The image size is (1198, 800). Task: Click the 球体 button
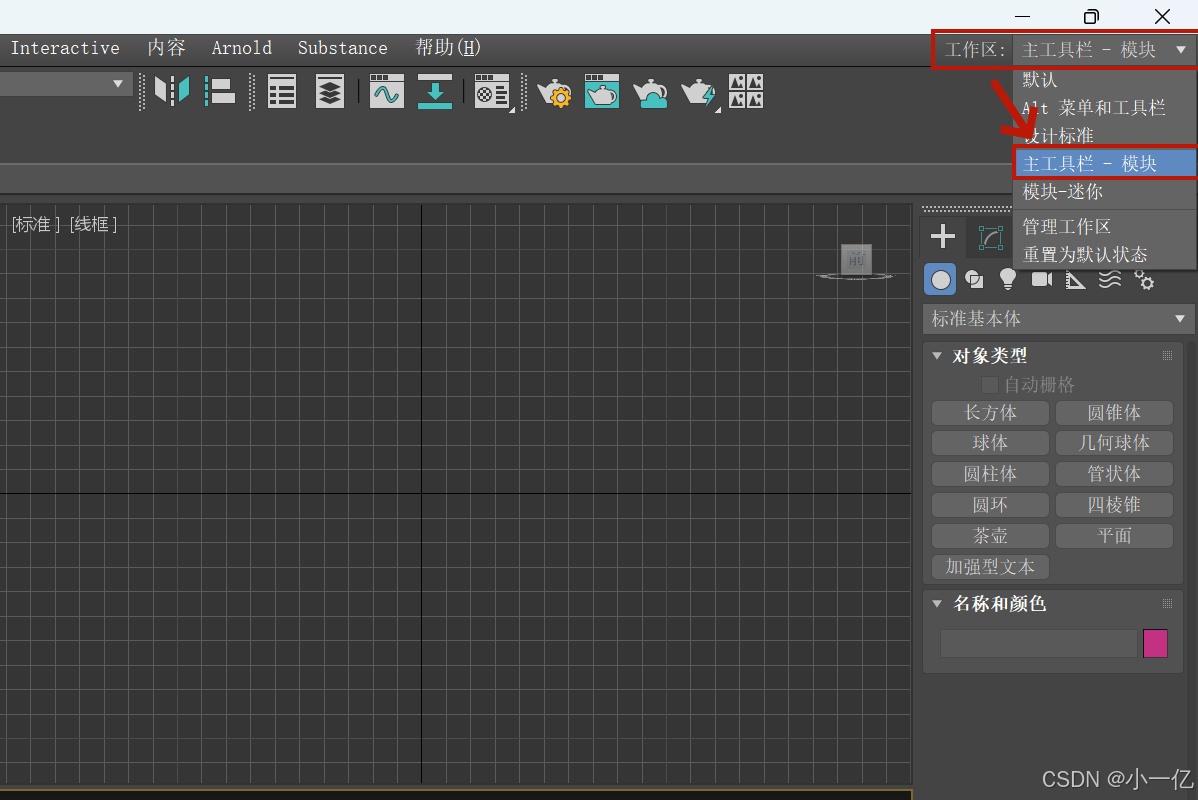990,443
